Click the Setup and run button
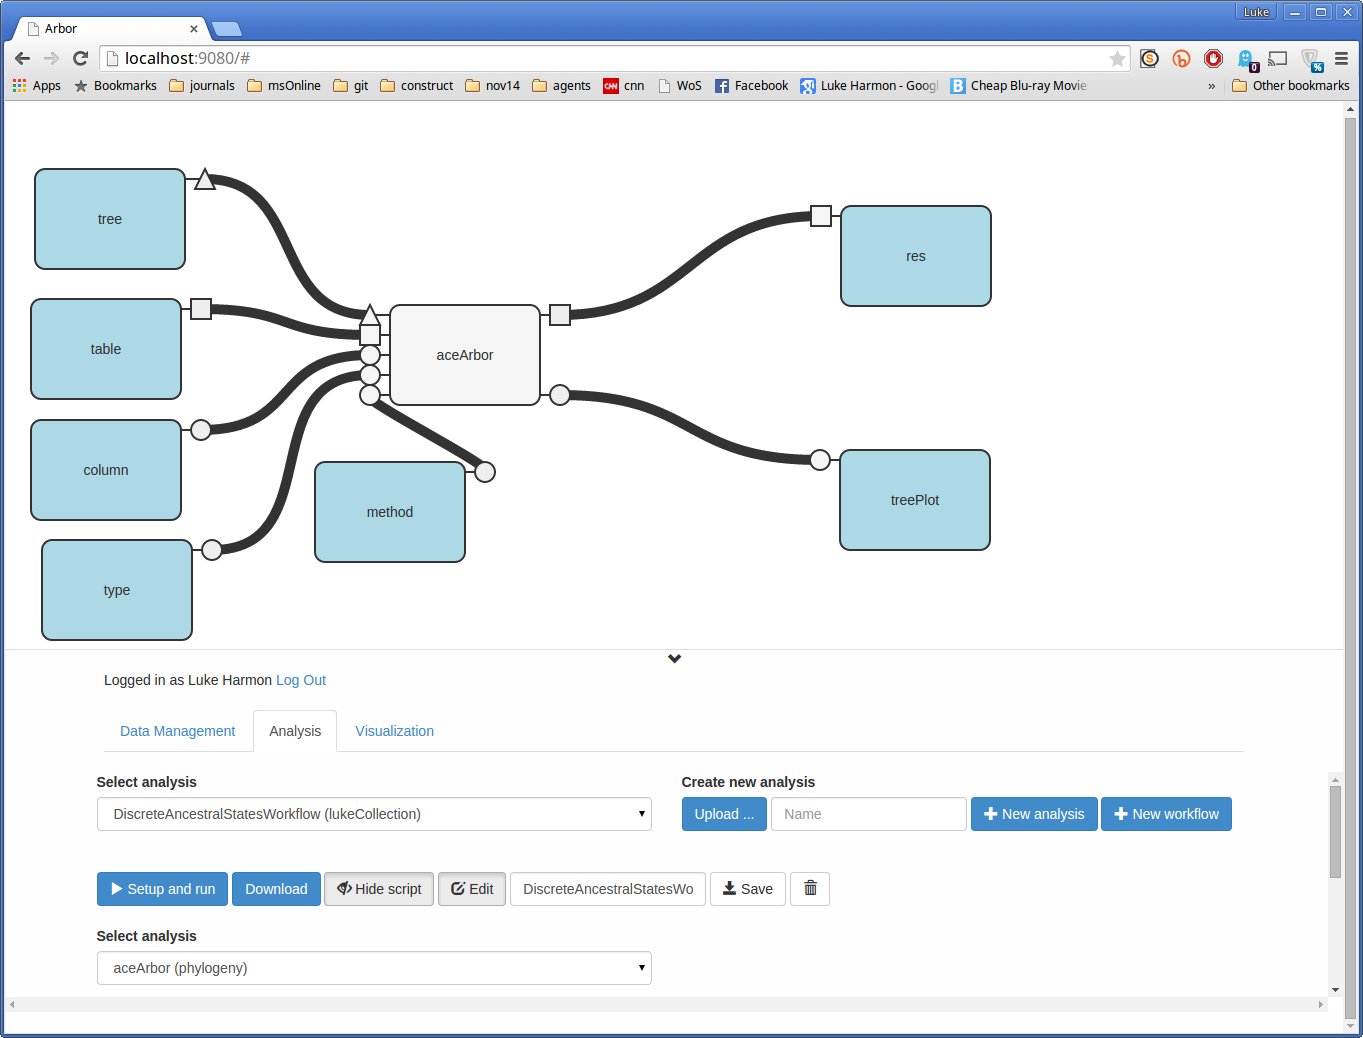This screenshot has height=1038, width=1363. coord(162,889)
